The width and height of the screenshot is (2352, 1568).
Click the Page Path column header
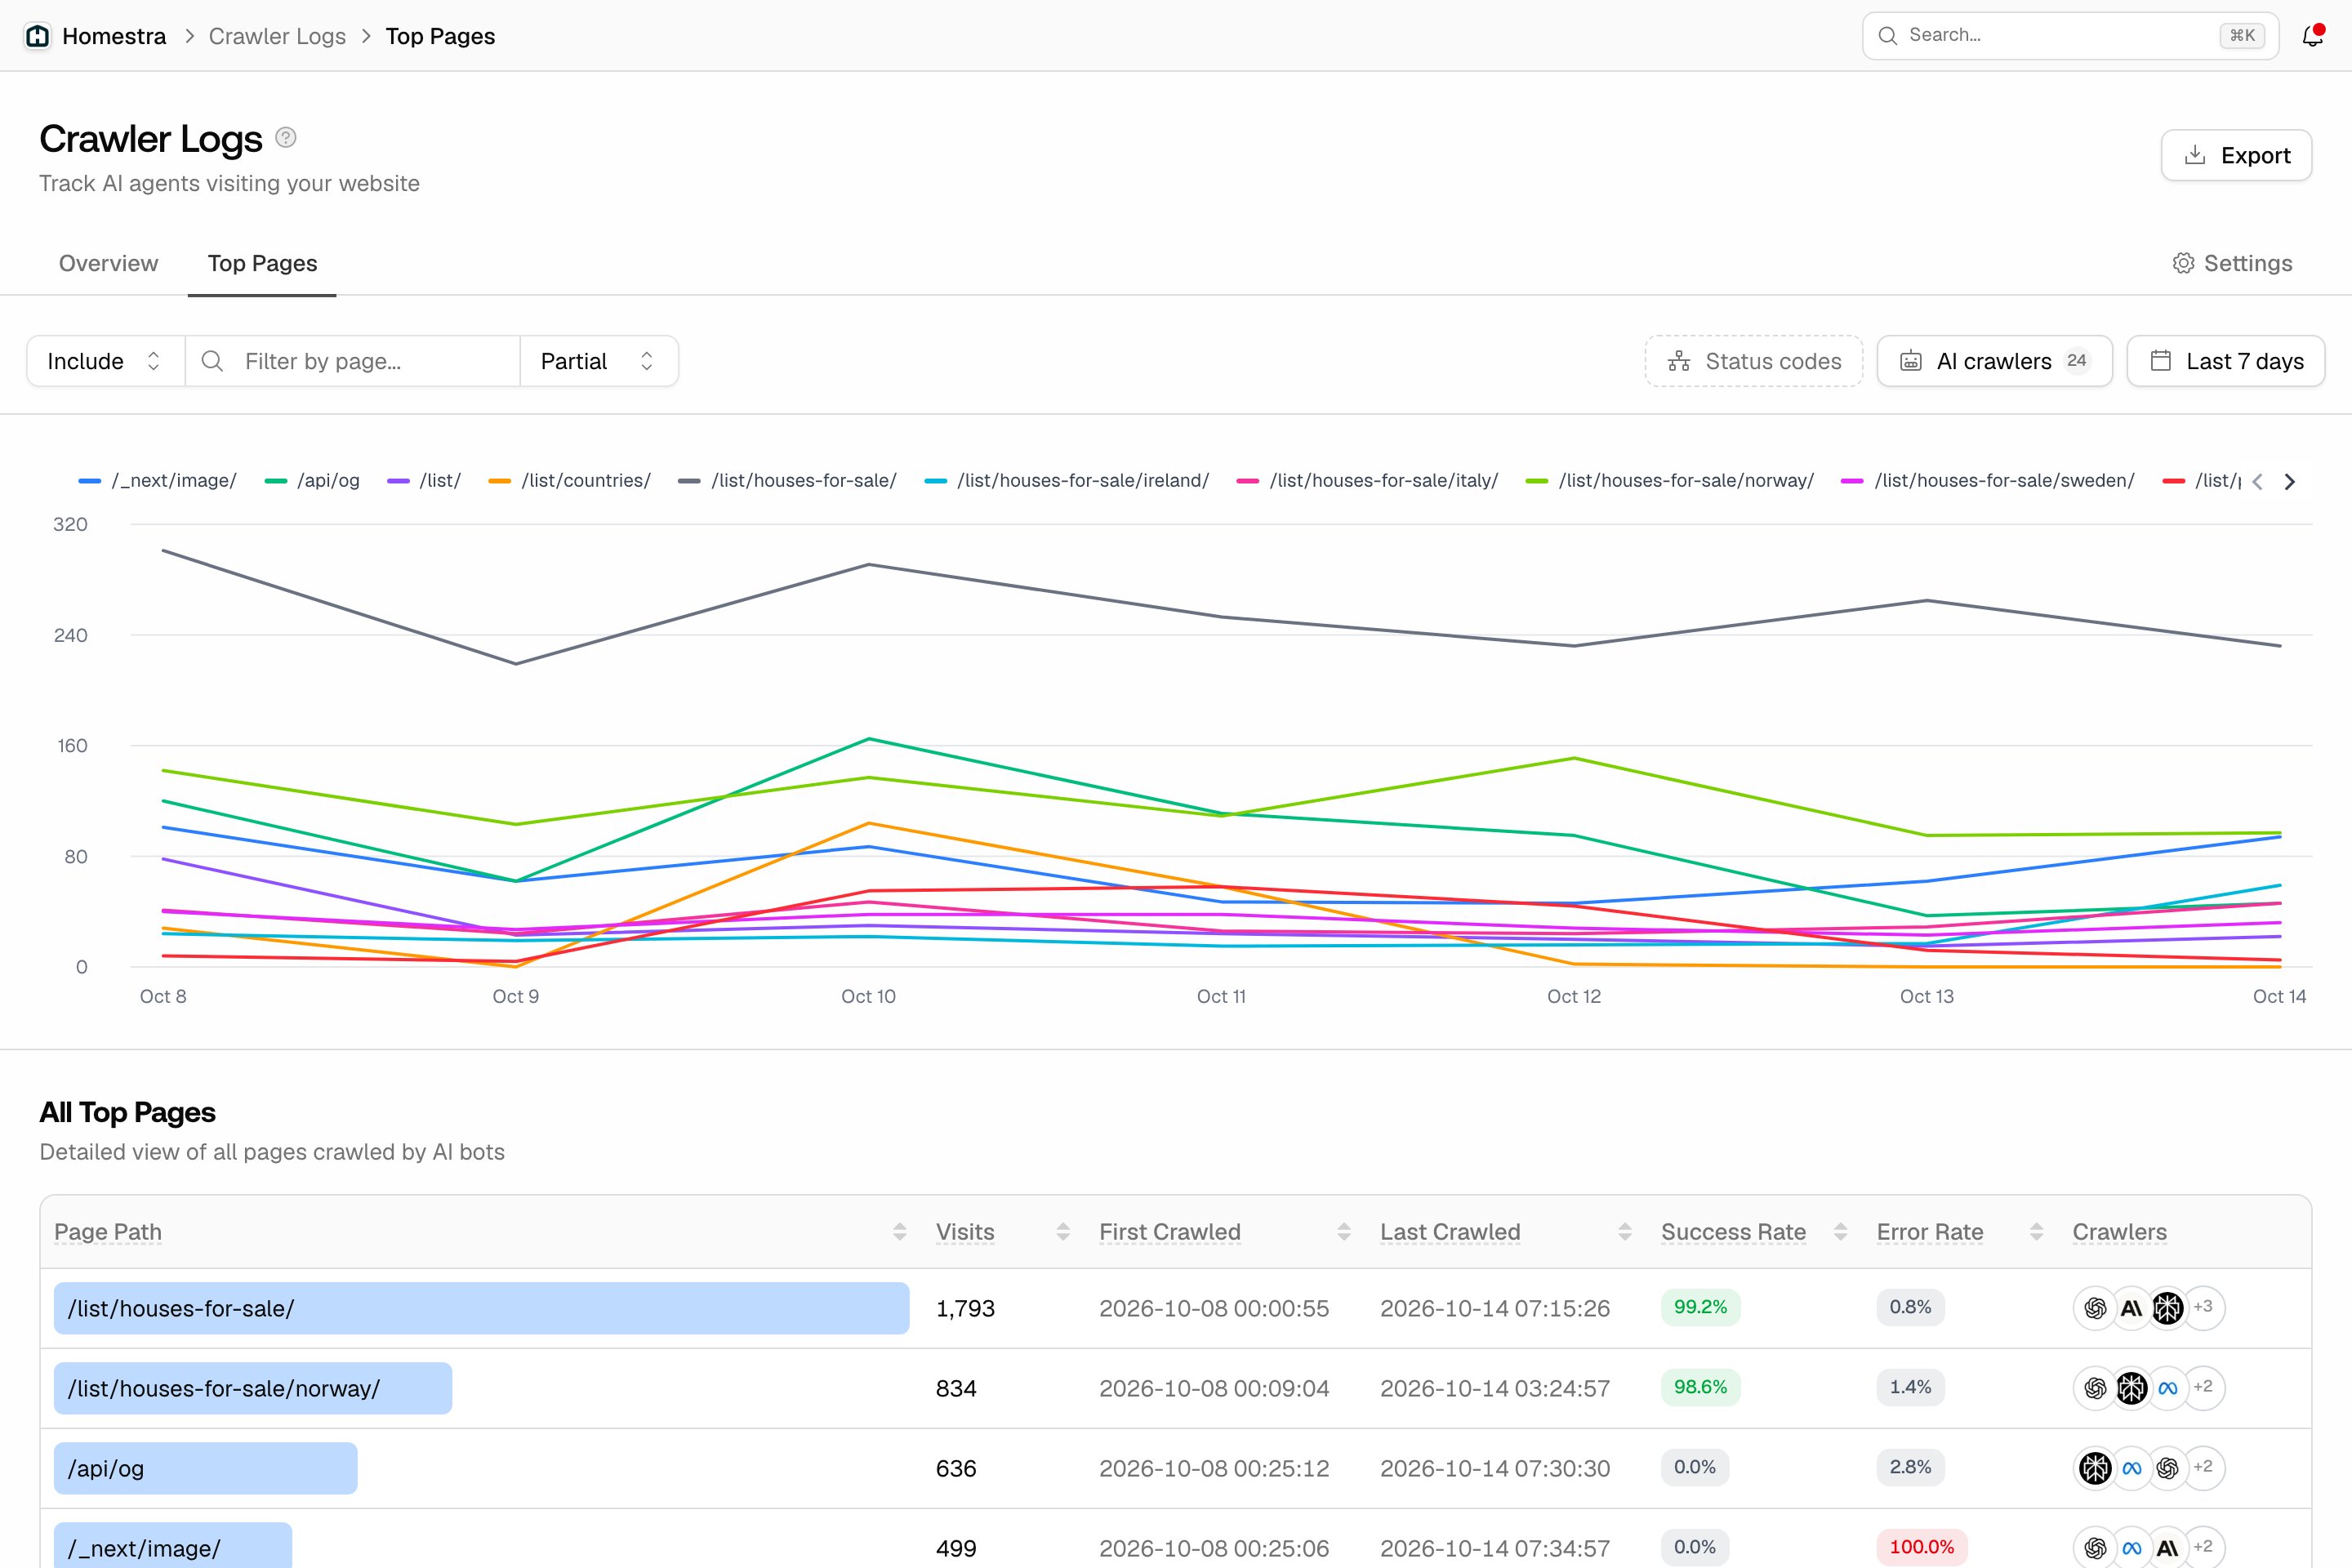[108, 1232]
